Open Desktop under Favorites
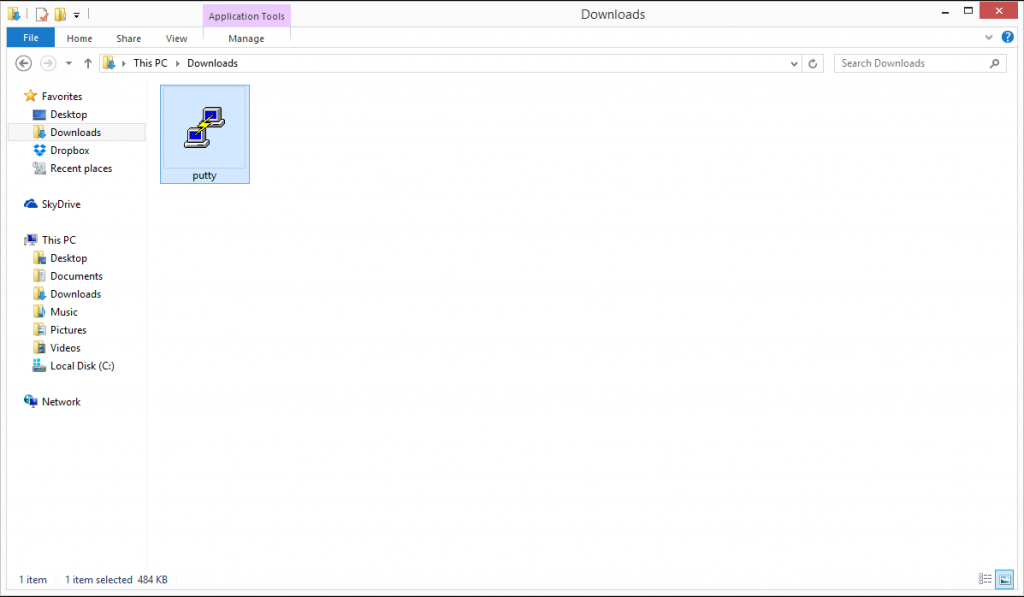This screenshot has height=597, width=1024. click(60, 114)
